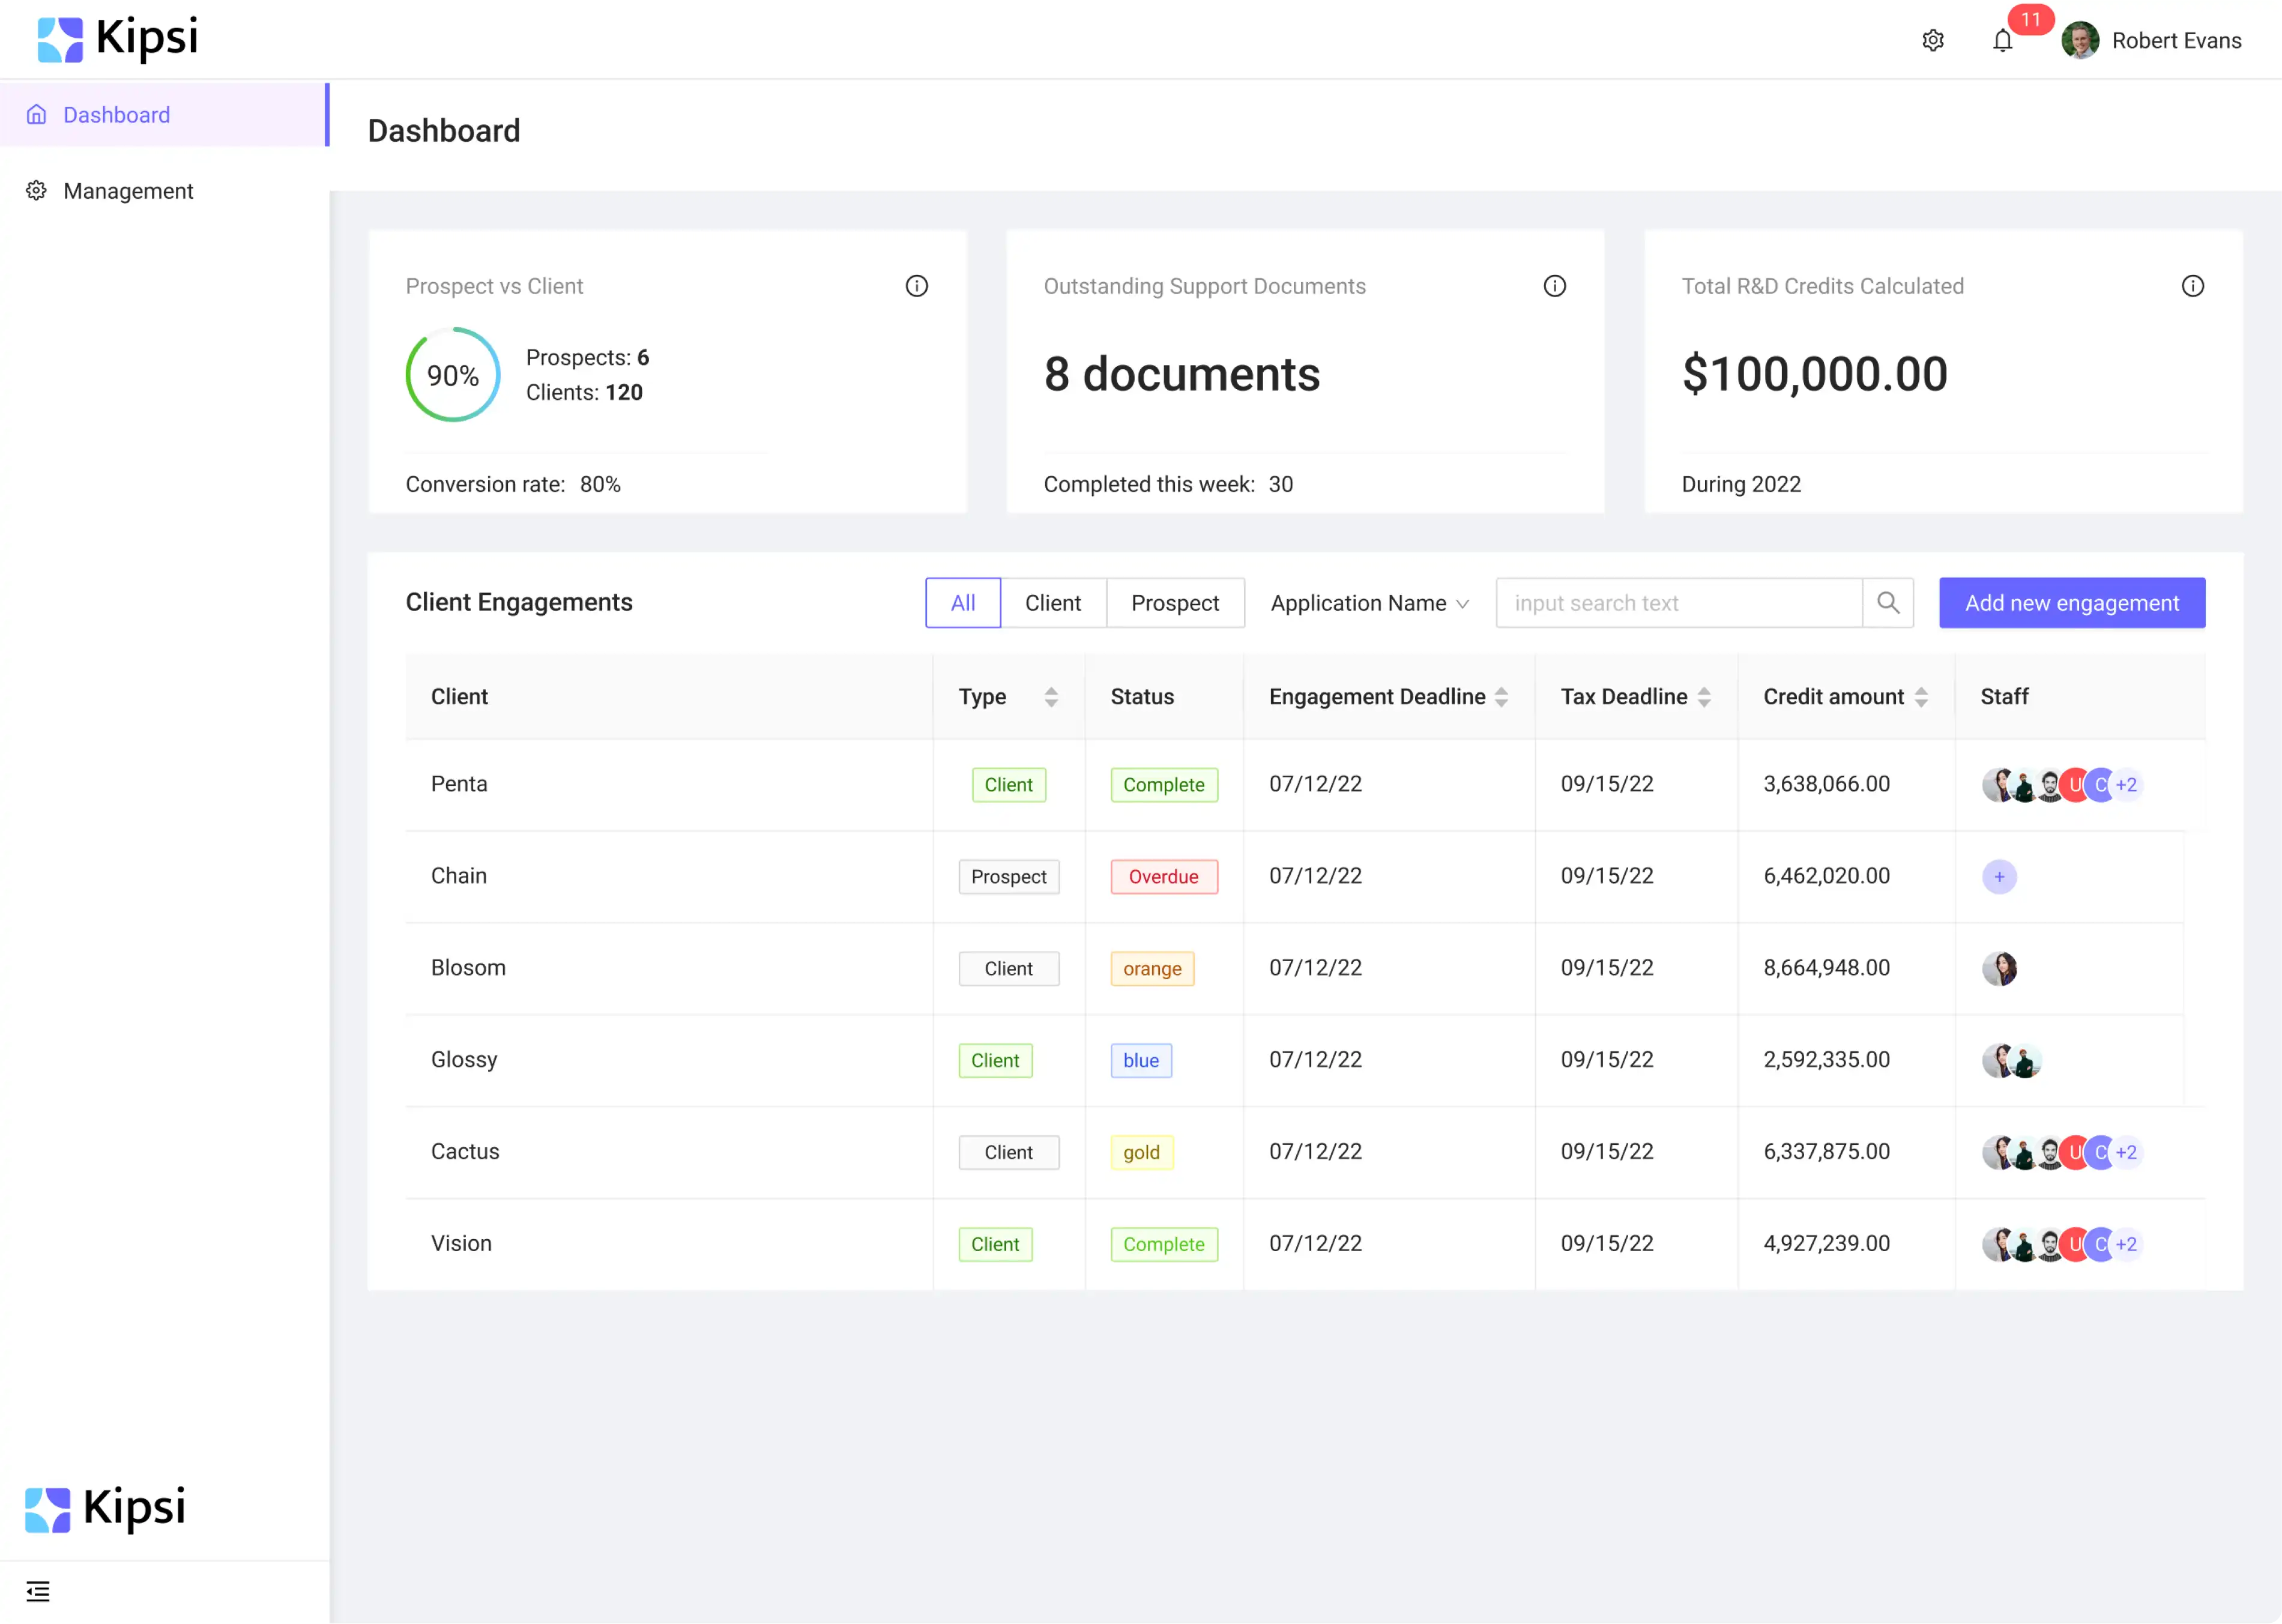
Task: Open Management in the sidebar
Action: (x=128, y=191)
